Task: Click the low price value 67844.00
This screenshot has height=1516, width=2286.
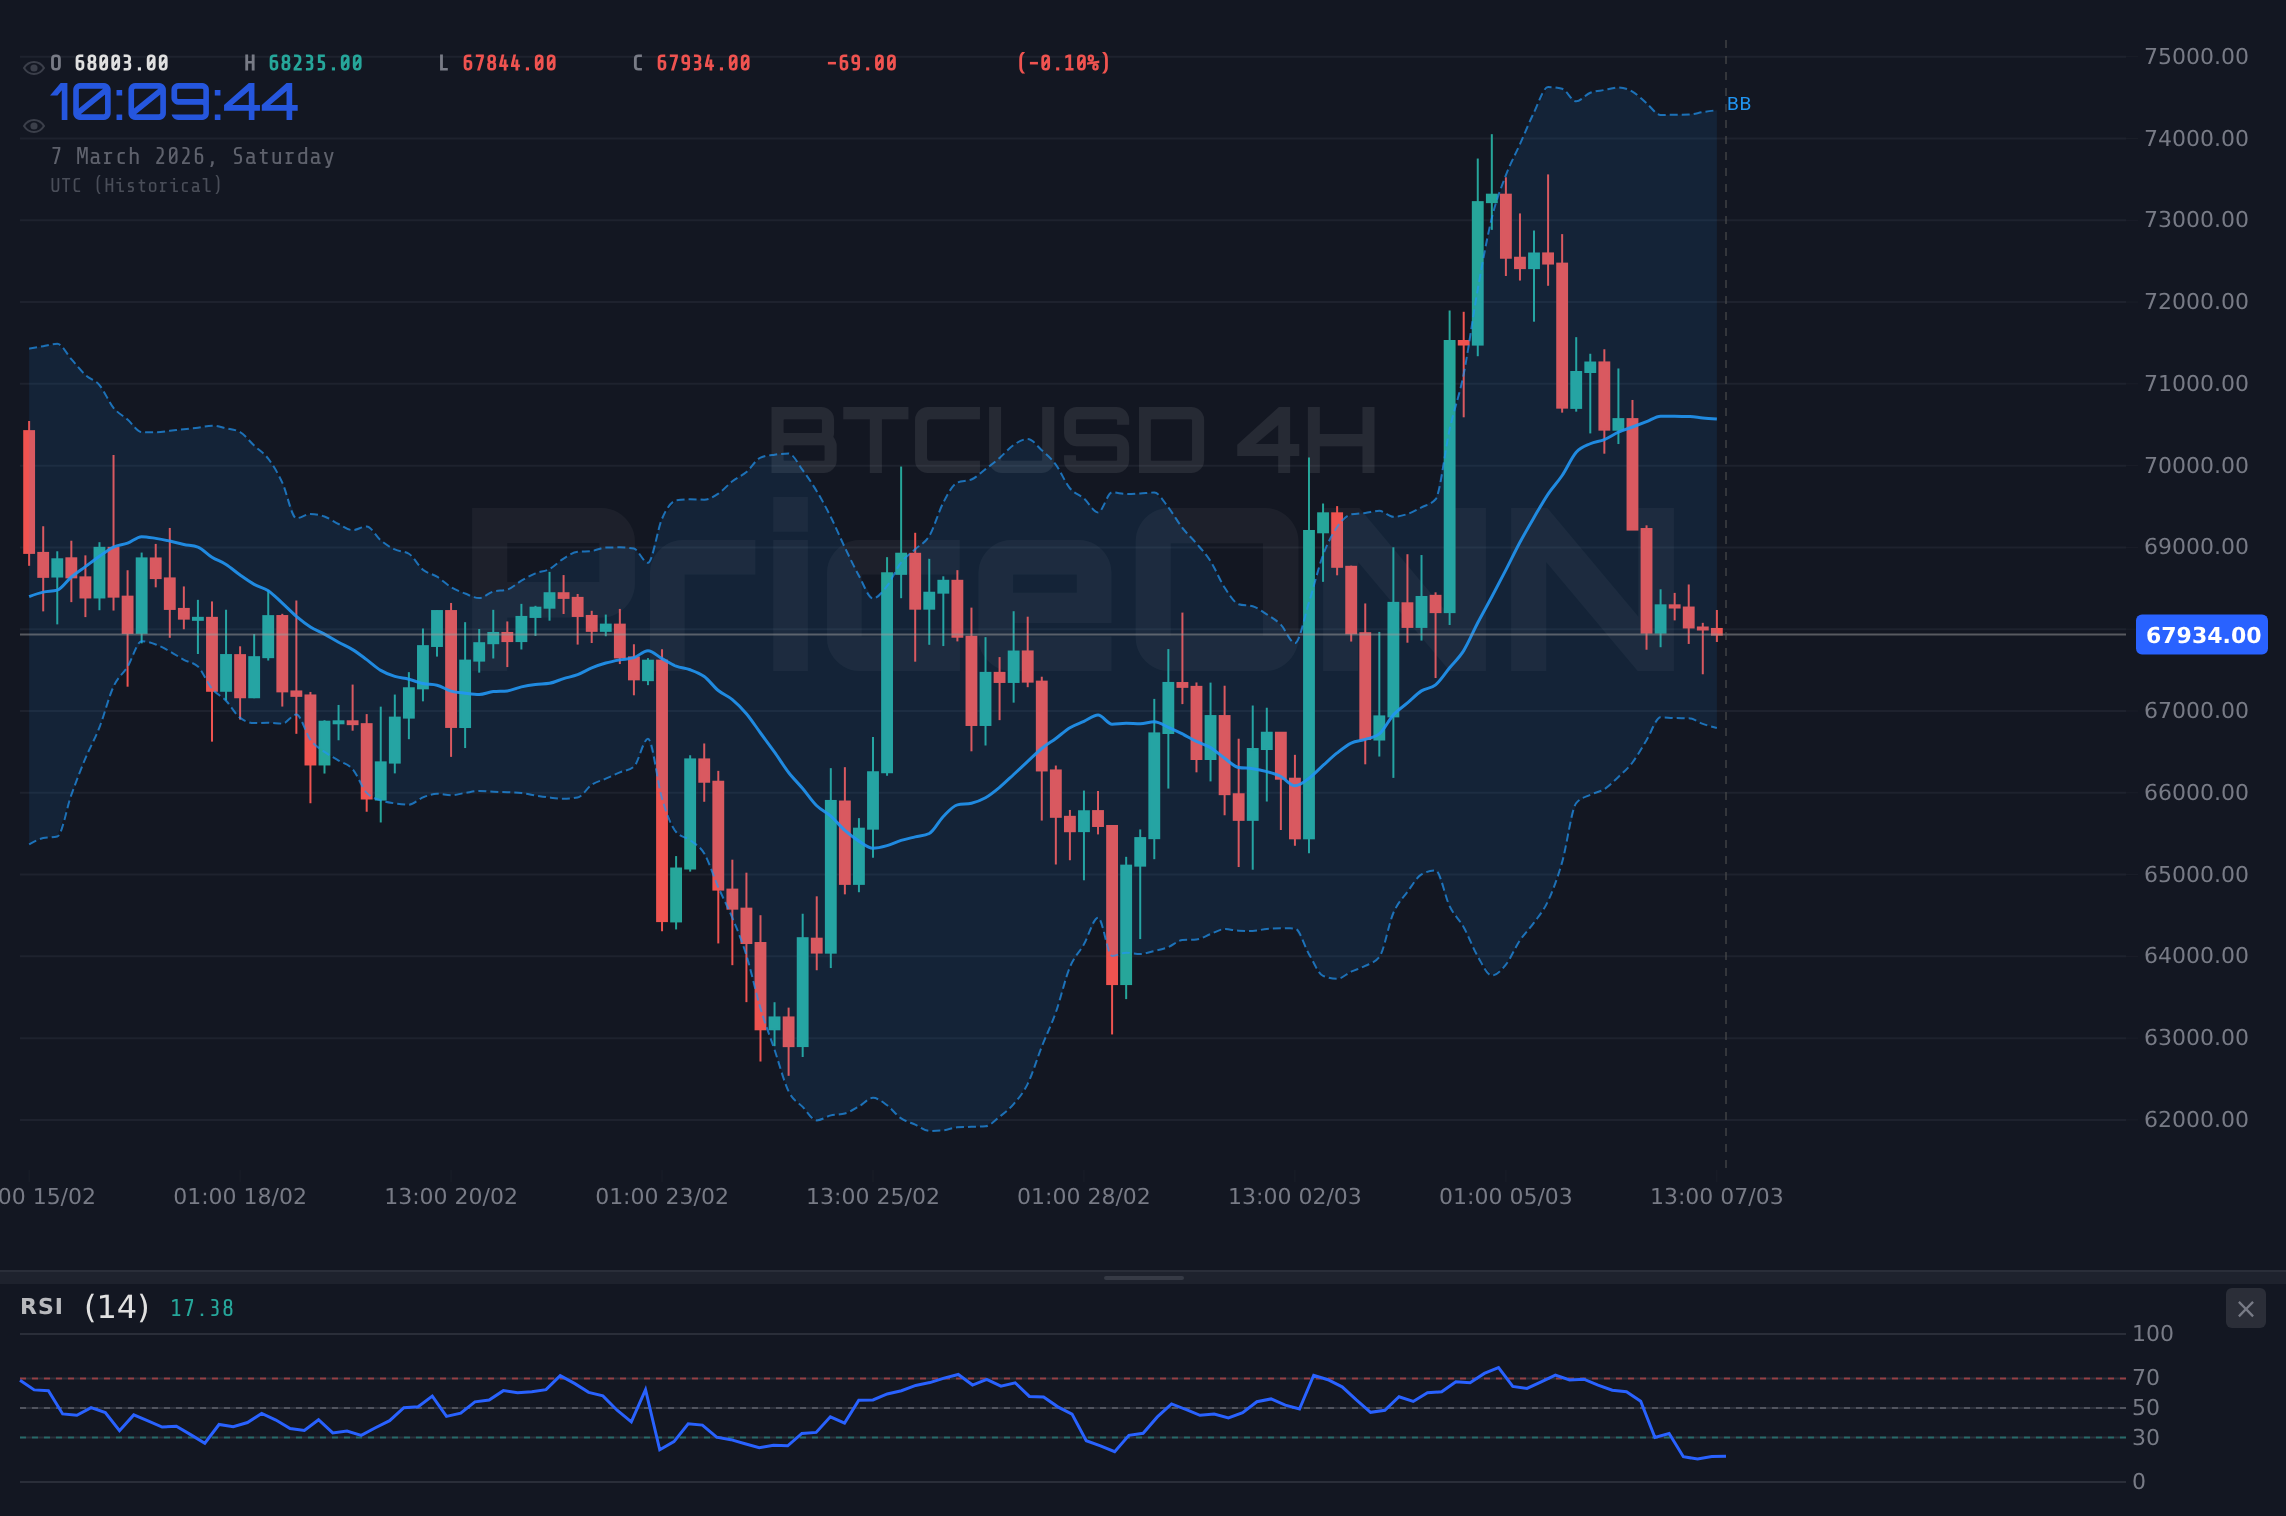Action: click(509, 64)
